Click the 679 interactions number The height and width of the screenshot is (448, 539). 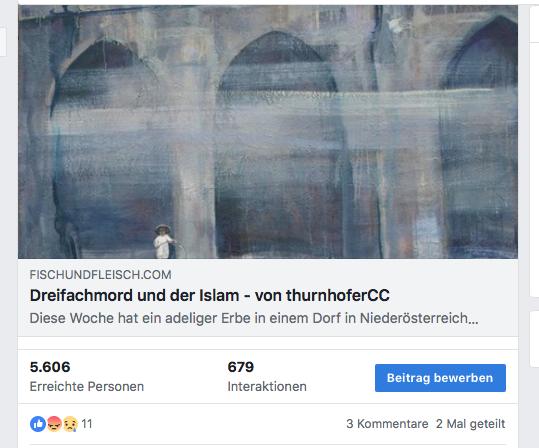pos(241,367)
